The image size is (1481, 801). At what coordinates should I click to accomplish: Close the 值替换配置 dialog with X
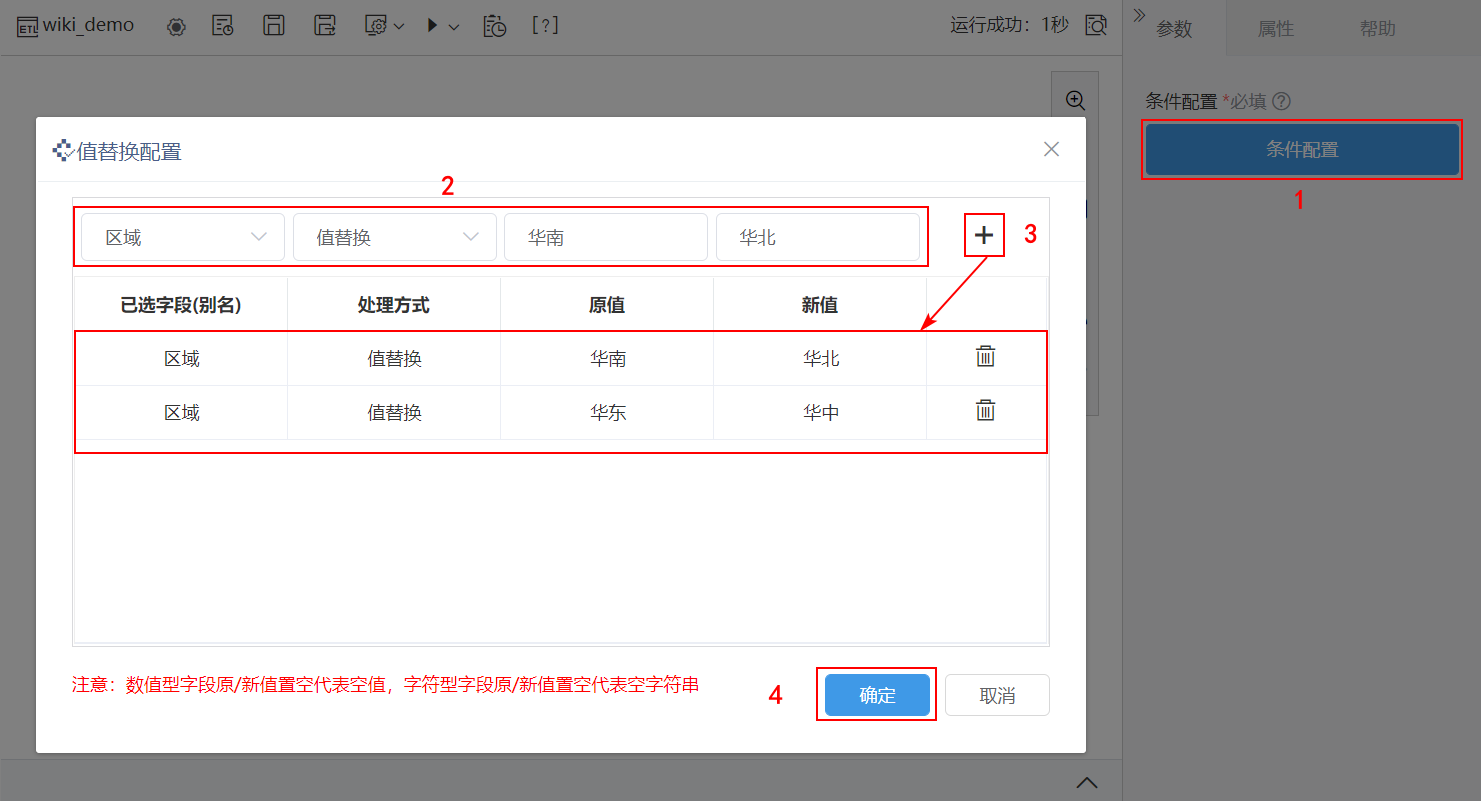click(1051, 149)
